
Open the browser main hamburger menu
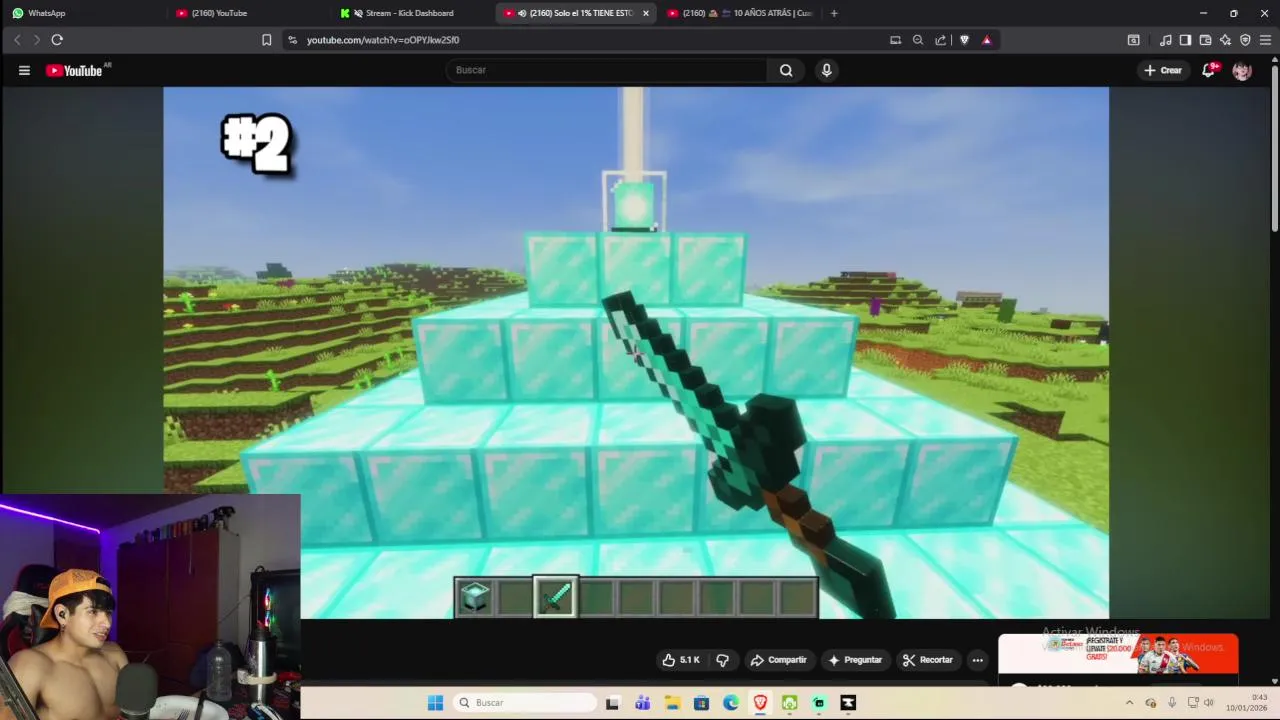[x=1265, y=40]
